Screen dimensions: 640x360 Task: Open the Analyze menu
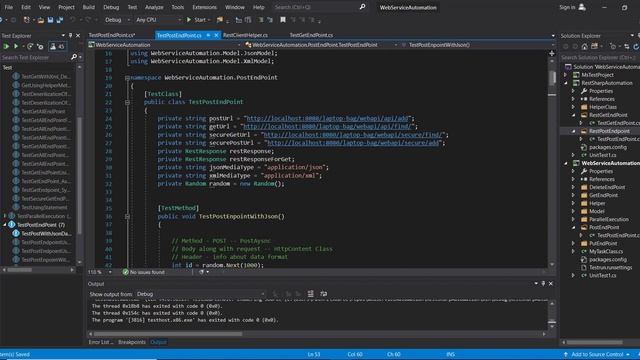click(154, 7)
